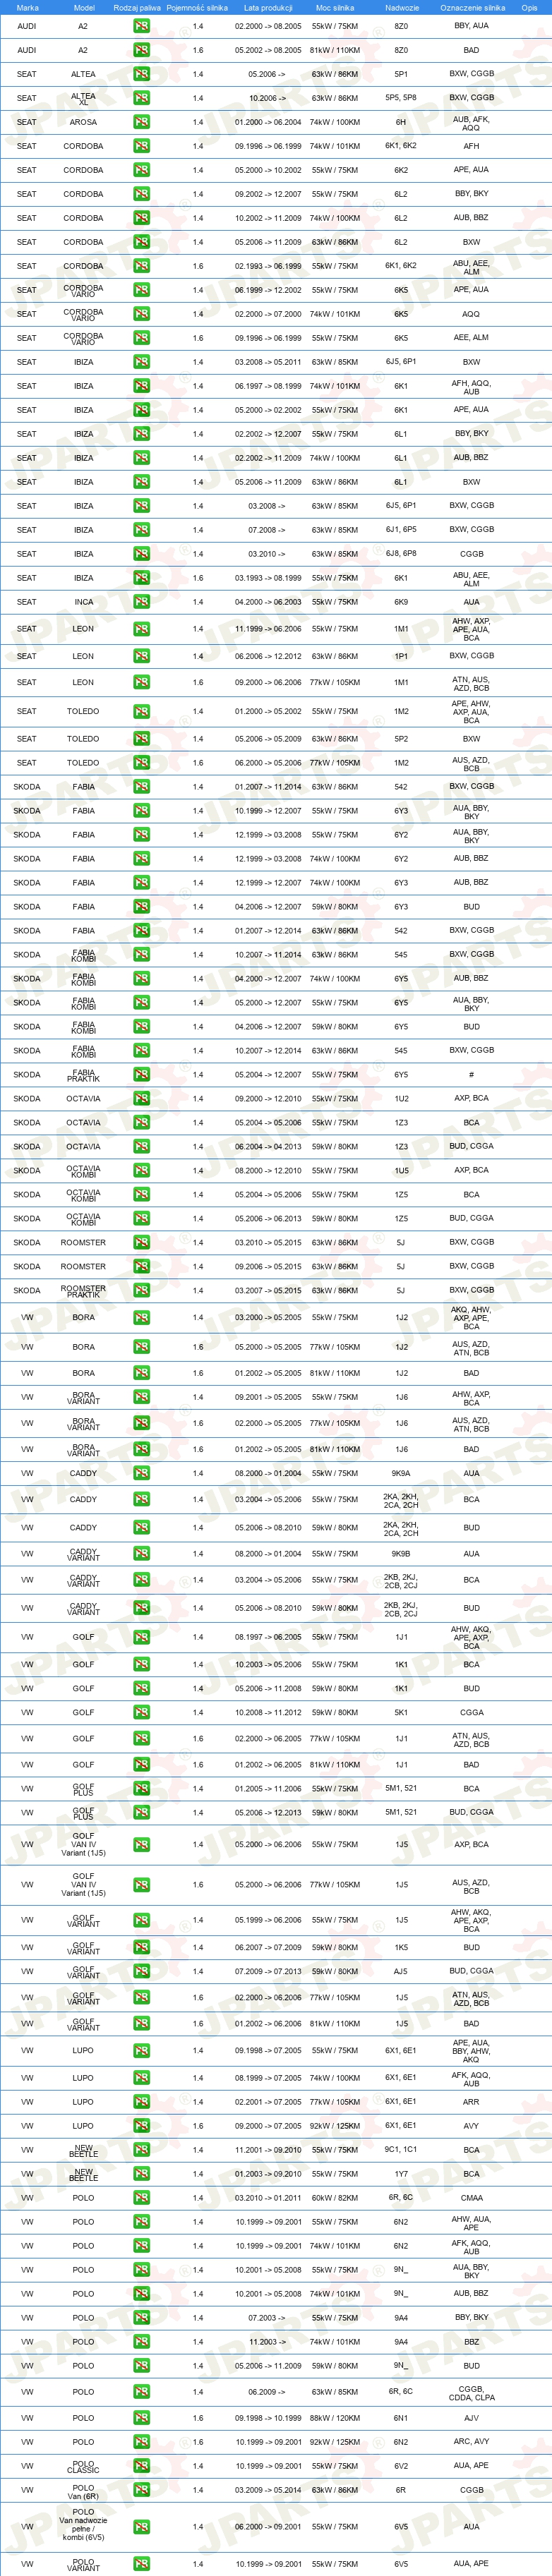The image size is (552, 2576).
Task: Select the 'AVY' engine code cell
Action: point(471,2126)
